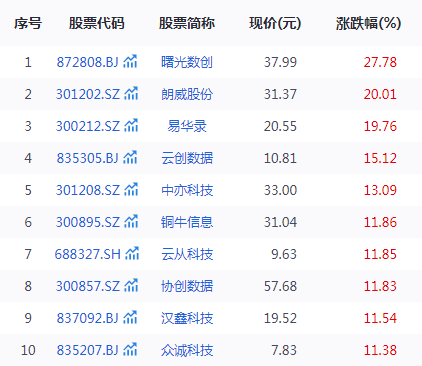422x366 pixels.
Task: Select change percentage 20.01
Action: coord(380,94)
